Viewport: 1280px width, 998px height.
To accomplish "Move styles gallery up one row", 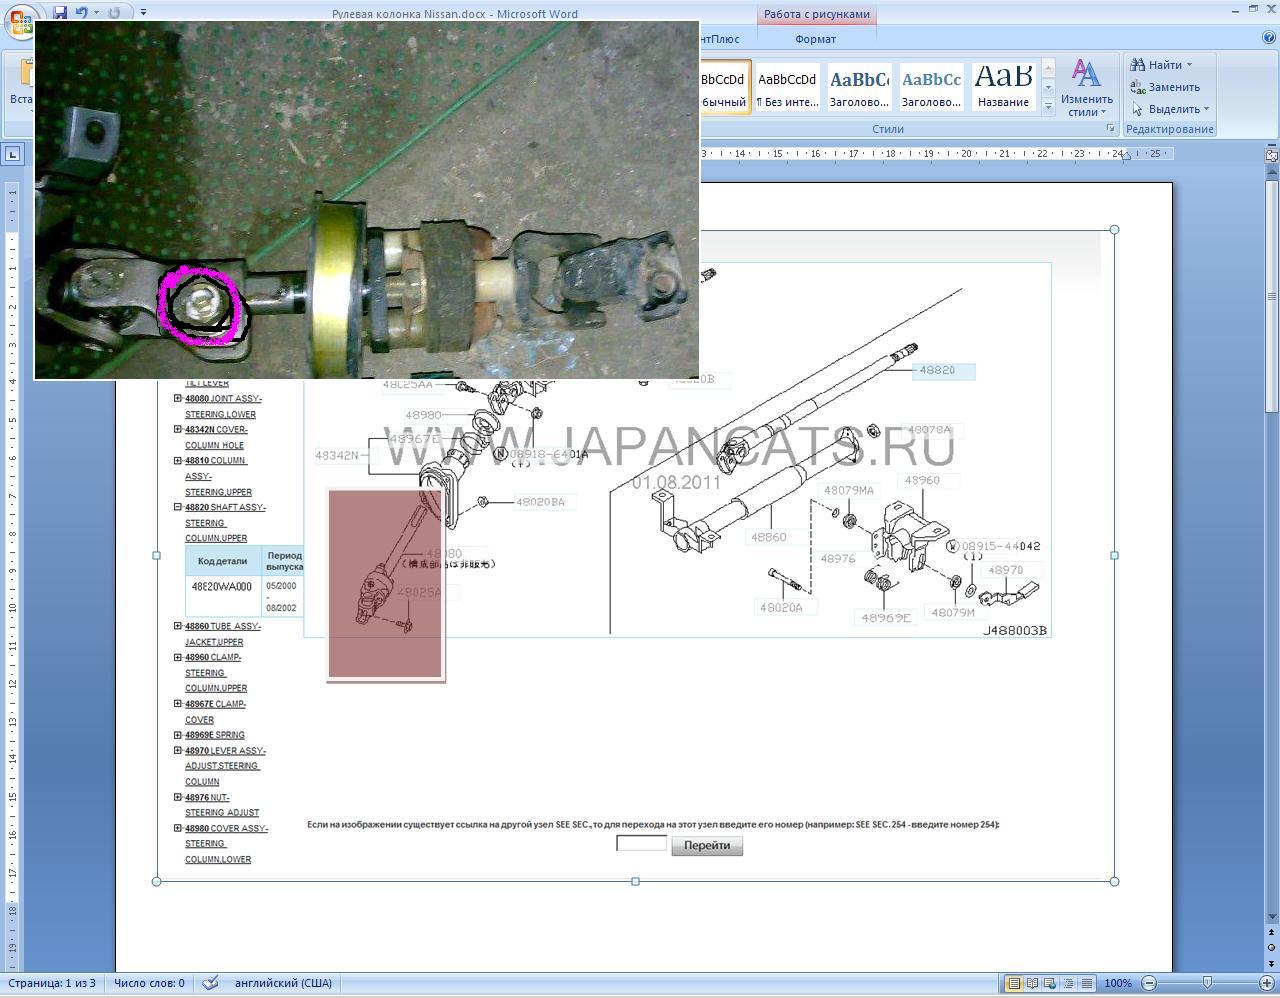I will tap(1048, 69).
